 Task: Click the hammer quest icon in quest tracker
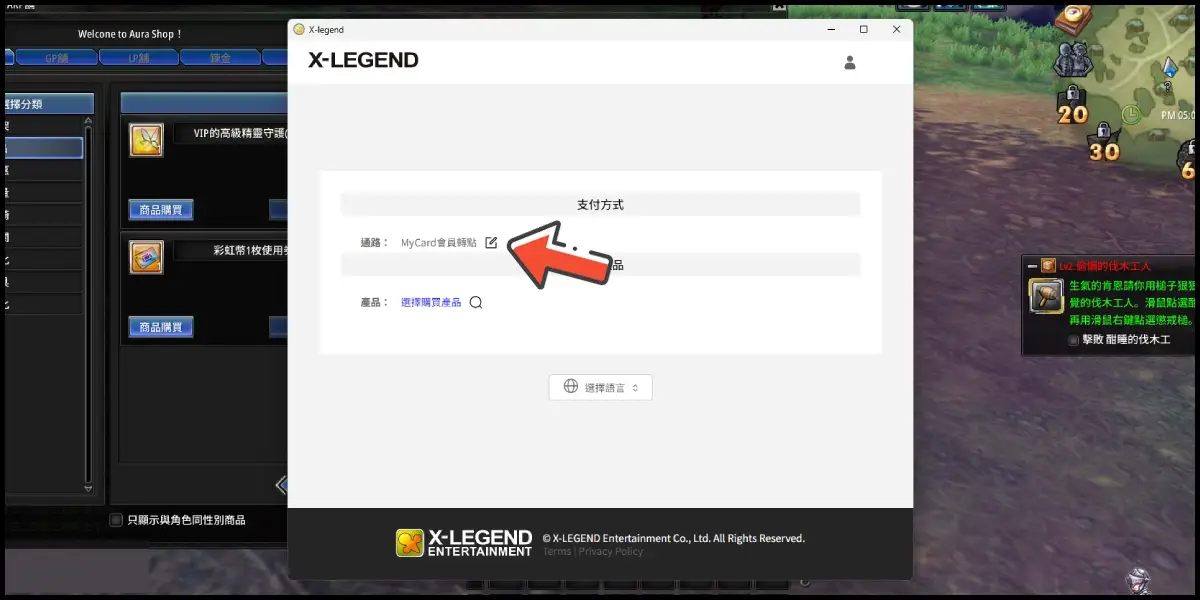click(x=1046, y=294)
